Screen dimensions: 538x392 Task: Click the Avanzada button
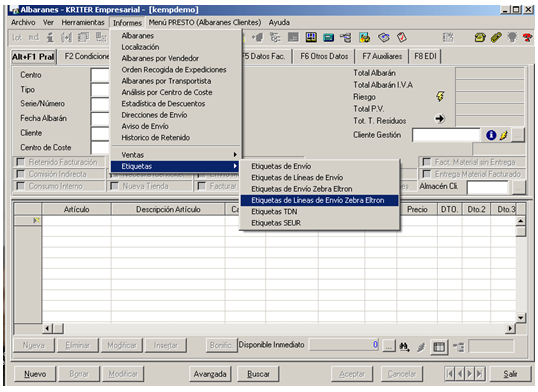pyautogui.click(x=210, y=374)
